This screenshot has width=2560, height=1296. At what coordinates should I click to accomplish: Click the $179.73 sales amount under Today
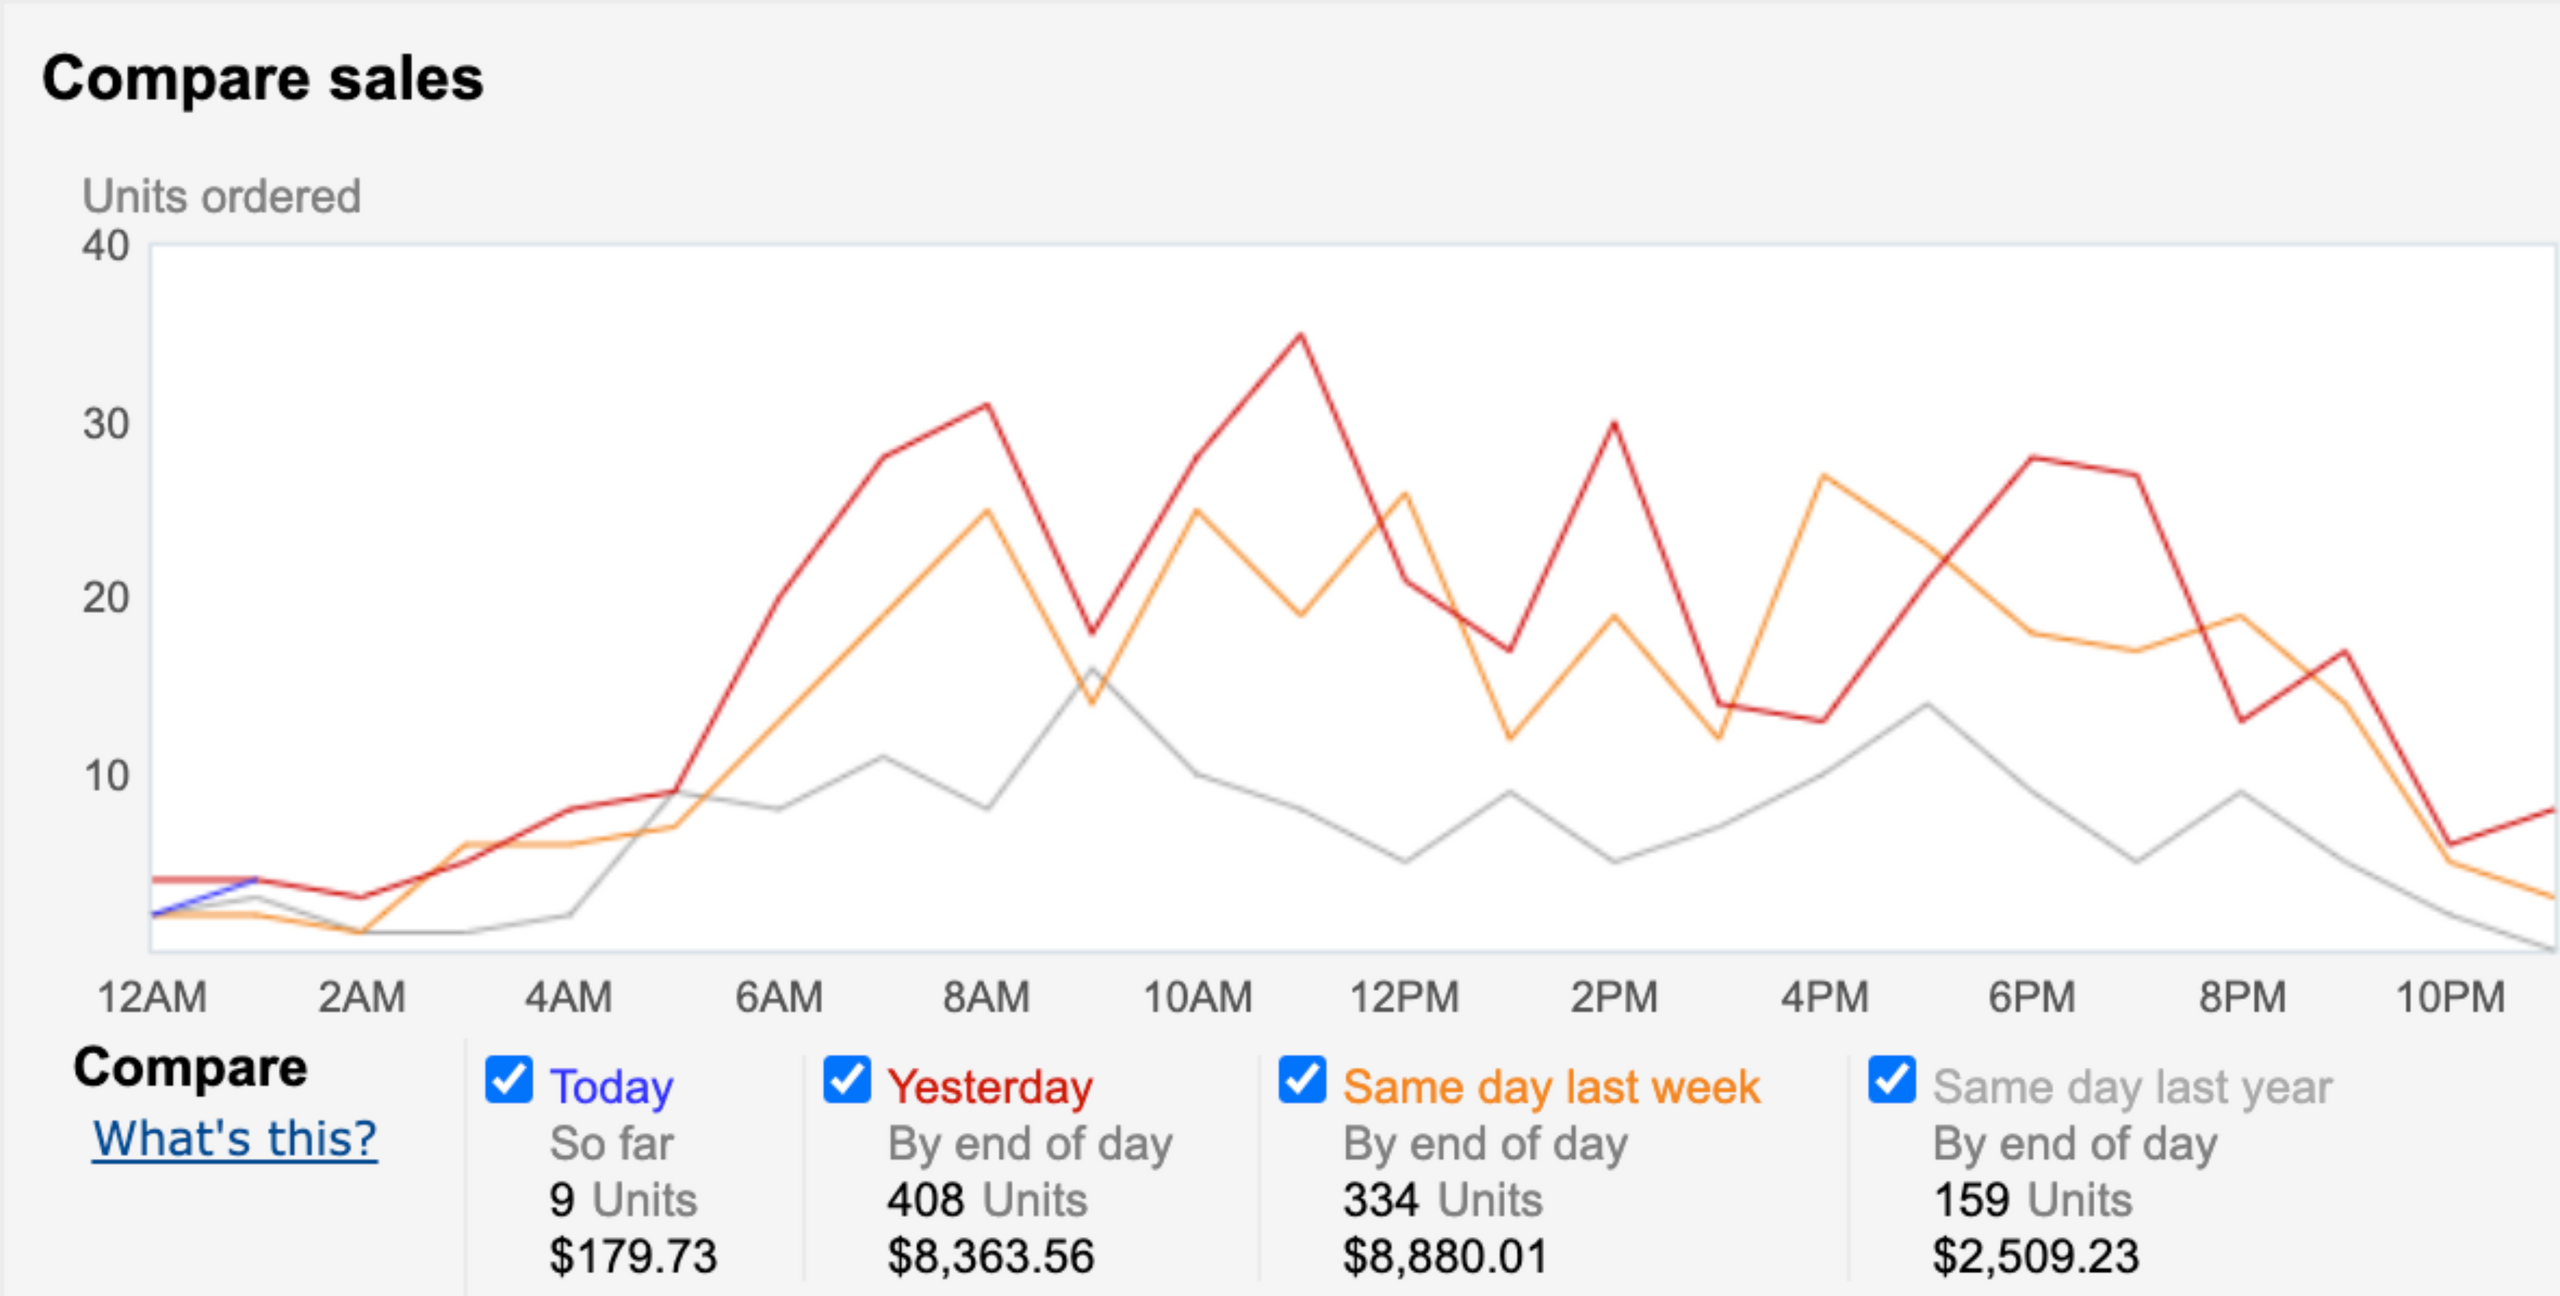633,1256
